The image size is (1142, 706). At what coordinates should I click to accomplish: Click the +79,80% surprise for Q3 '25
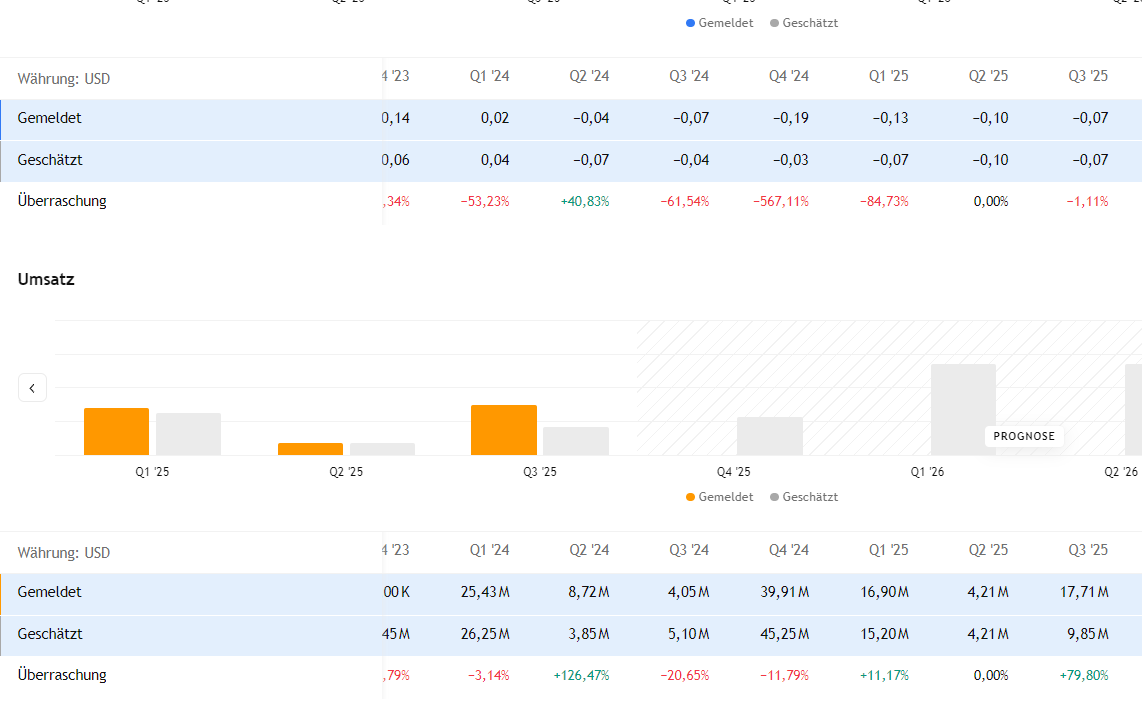click(1084, 675)
